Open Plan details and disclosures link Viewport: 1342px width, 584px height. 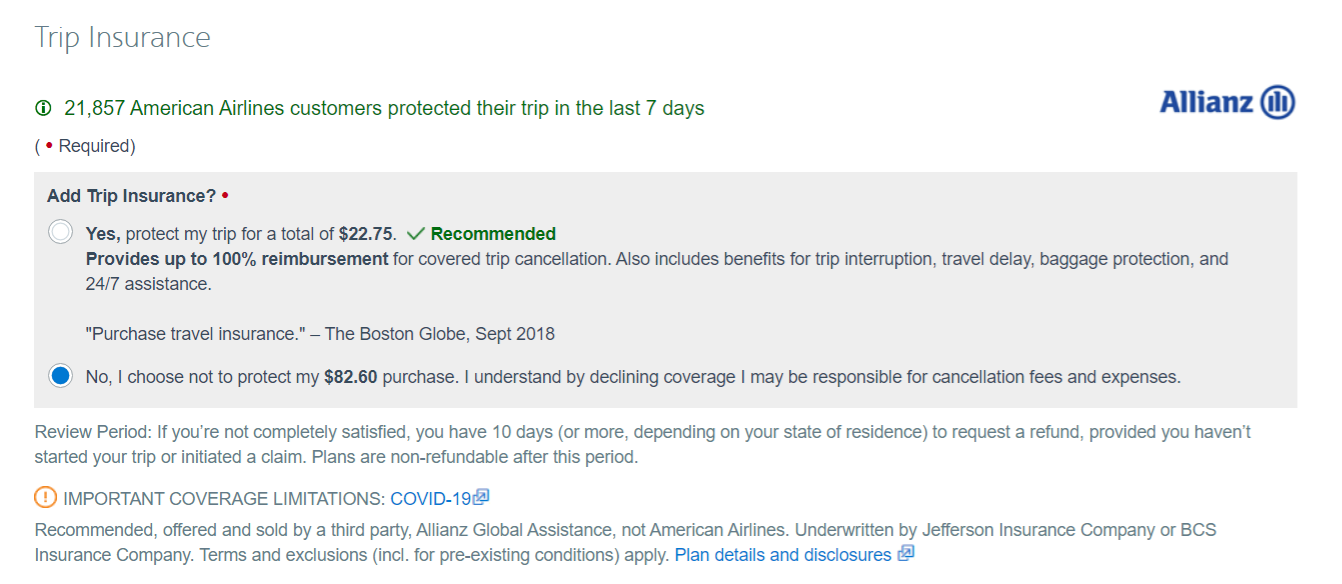click(x=782, y=554)
